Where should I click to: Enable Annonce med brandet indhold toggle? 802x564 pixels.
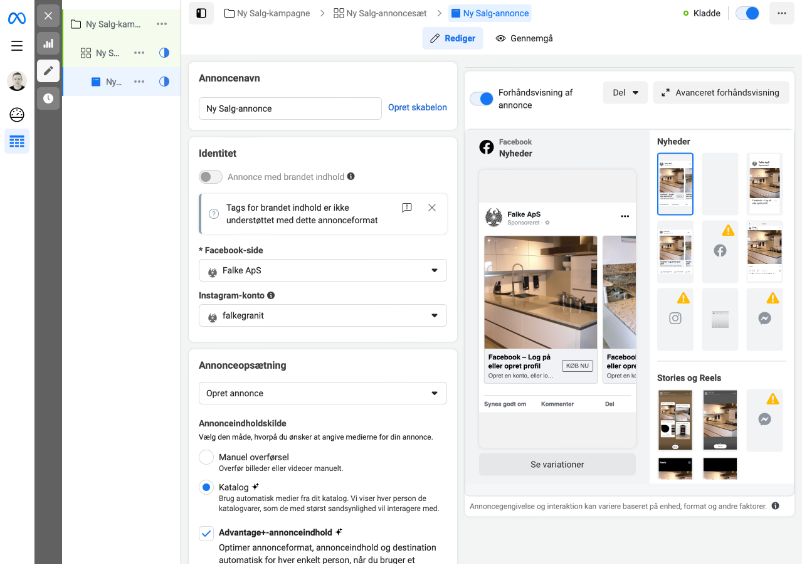tap(210, 177)
